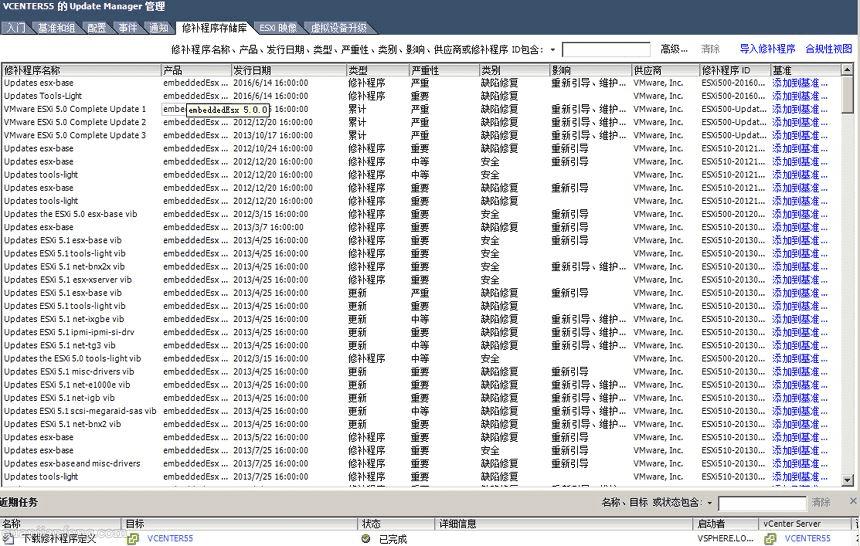The height and width of the screenshot is (546, 860).
Task: Sort by the 修补程序名称 column header
Action: tap(81, 70)
